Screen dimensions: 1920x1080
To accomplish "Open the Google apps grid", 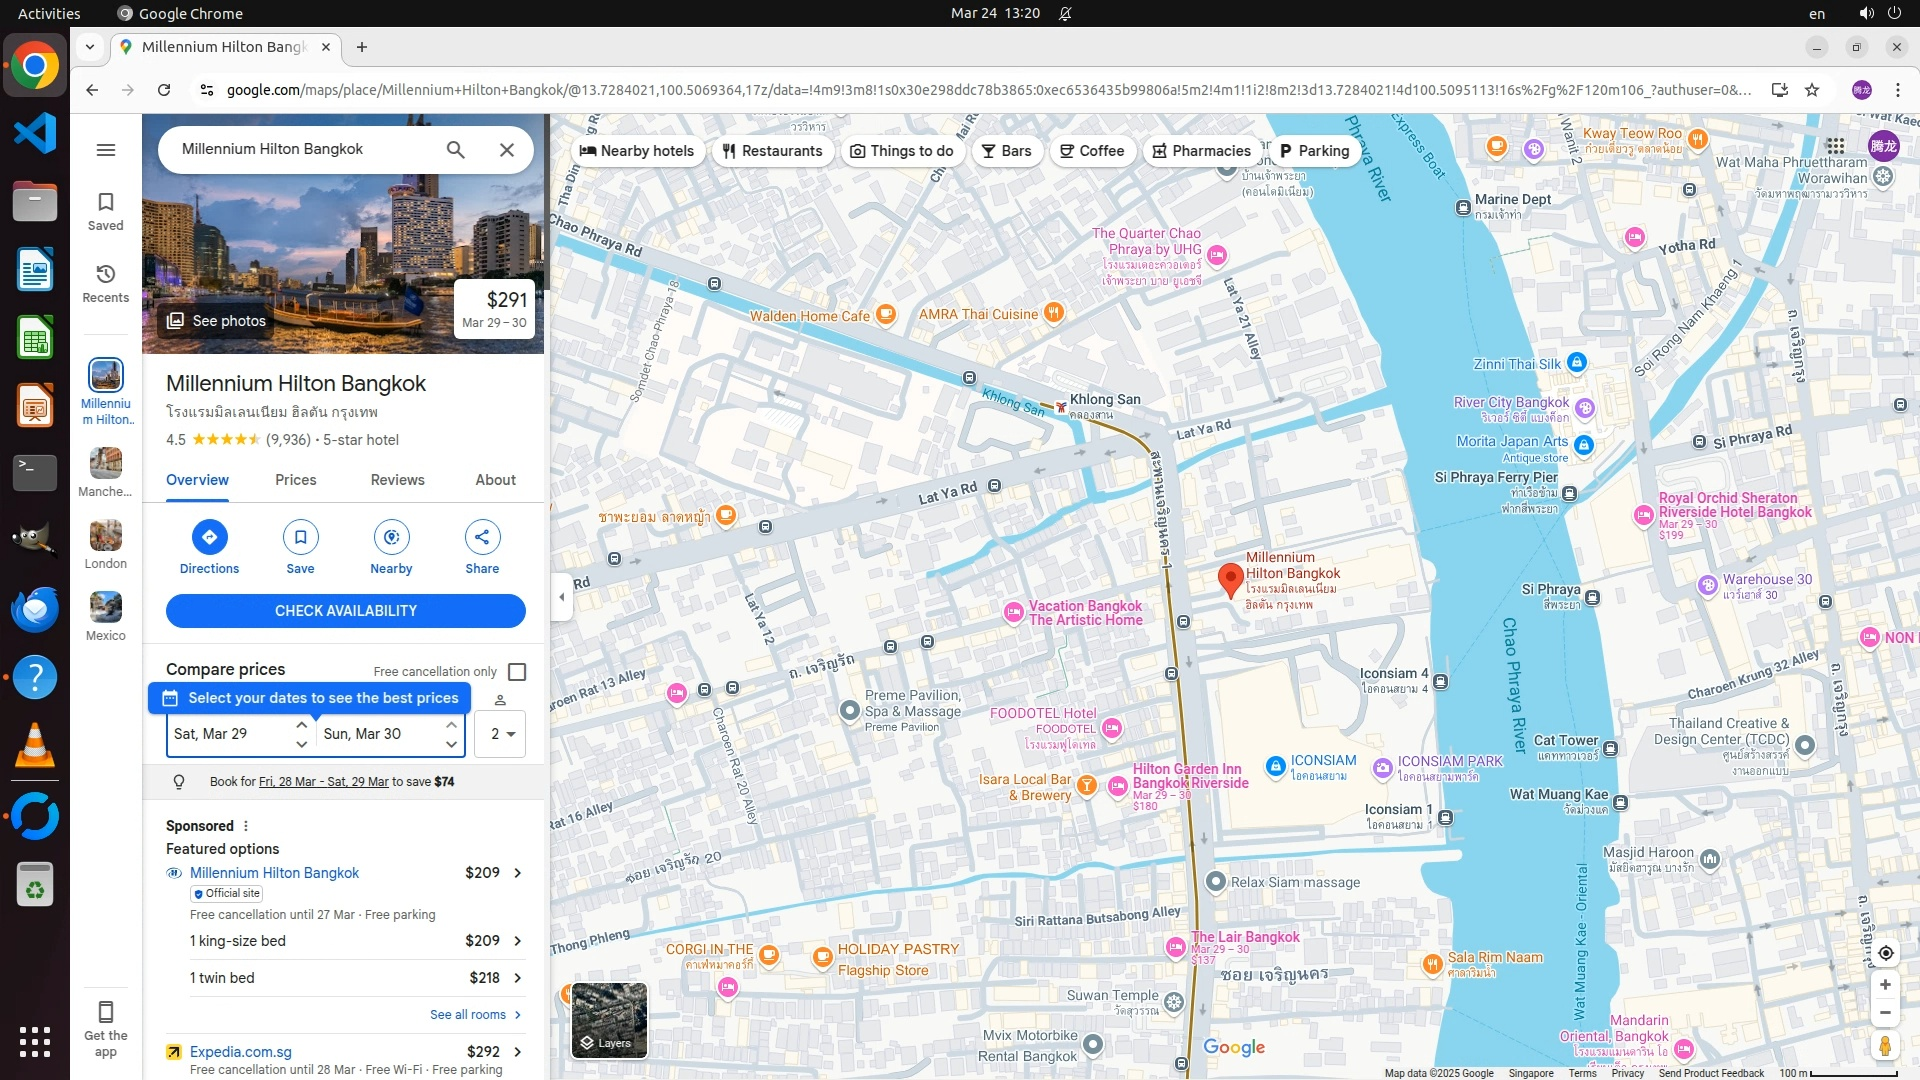I will (1834, 146).
